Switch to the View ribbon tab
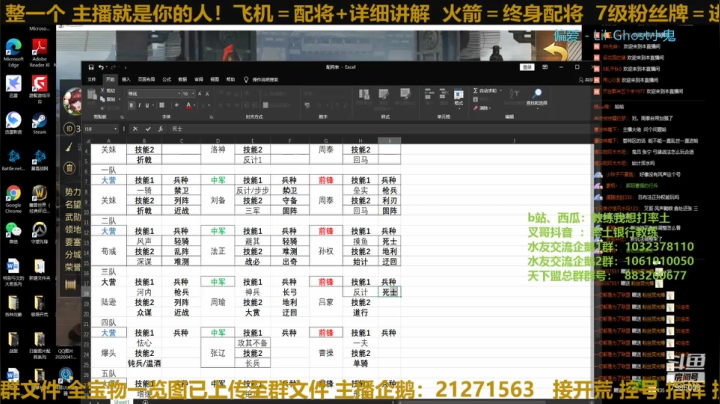 point(214,79)
